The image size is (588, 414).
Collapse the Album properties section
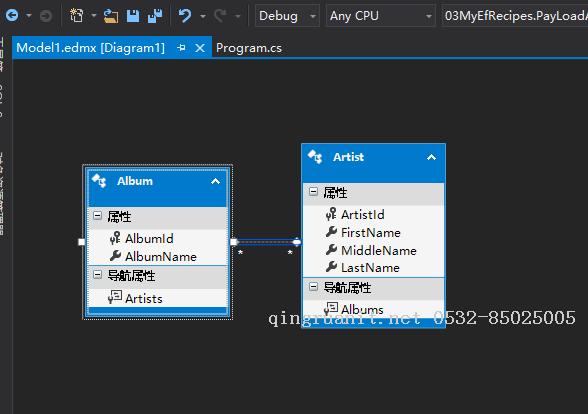pyautogui.click(x=98, y=216)
